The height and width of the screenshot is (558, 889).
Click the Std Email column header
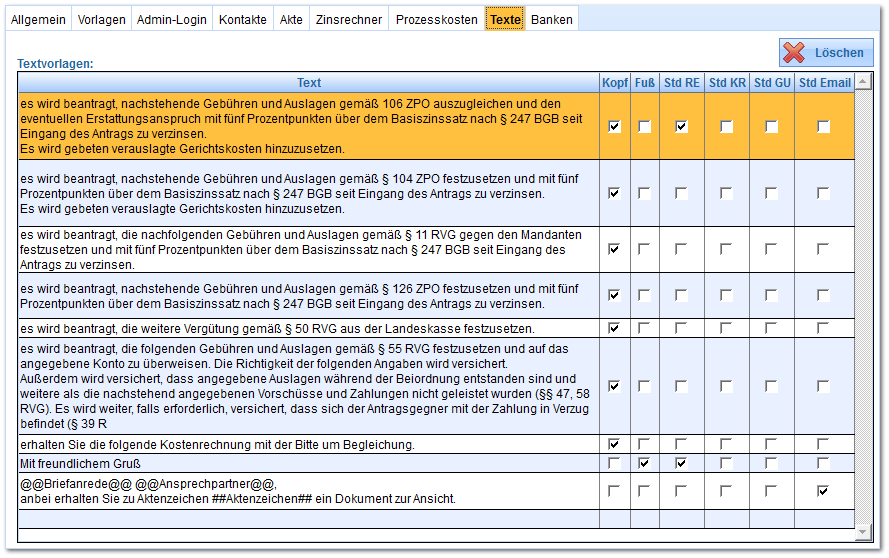tap(825, 83)
